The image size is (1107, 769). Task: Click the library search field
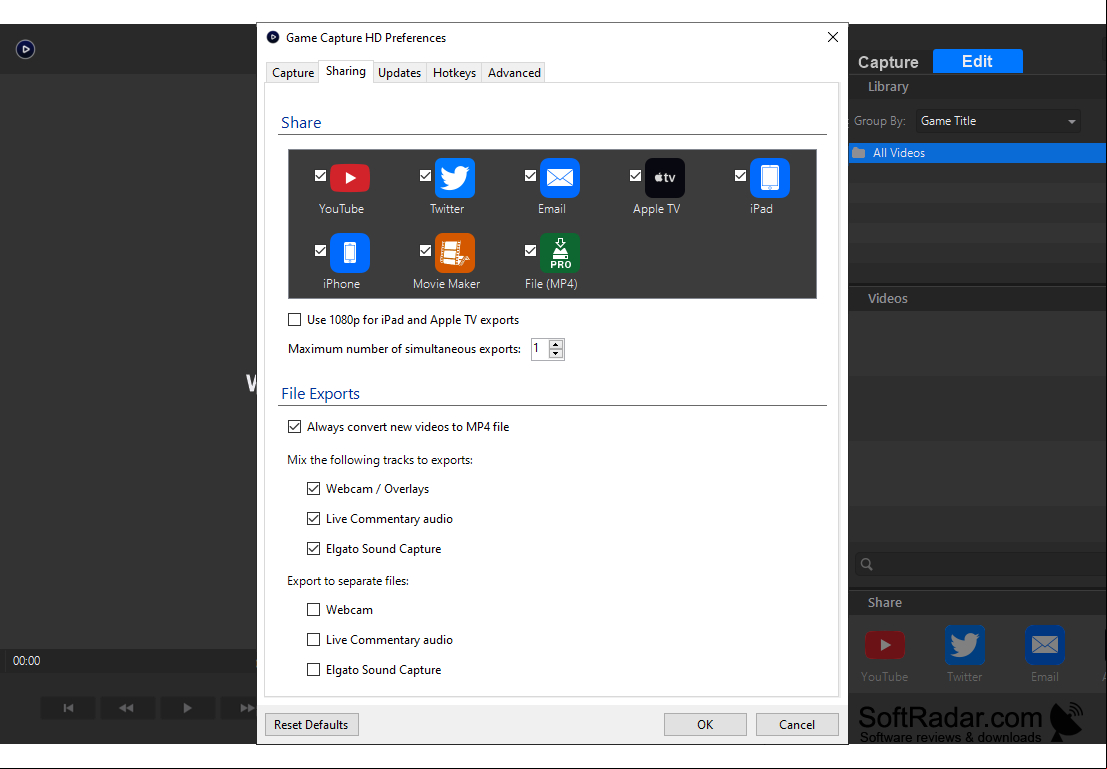tap(981, 564)
